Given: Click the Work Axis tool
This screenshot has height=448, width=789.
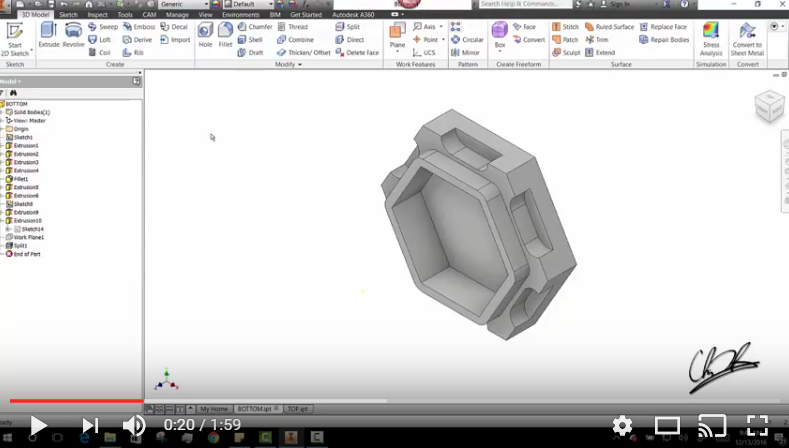Looking at the screenshot, I should click(424, 27).
